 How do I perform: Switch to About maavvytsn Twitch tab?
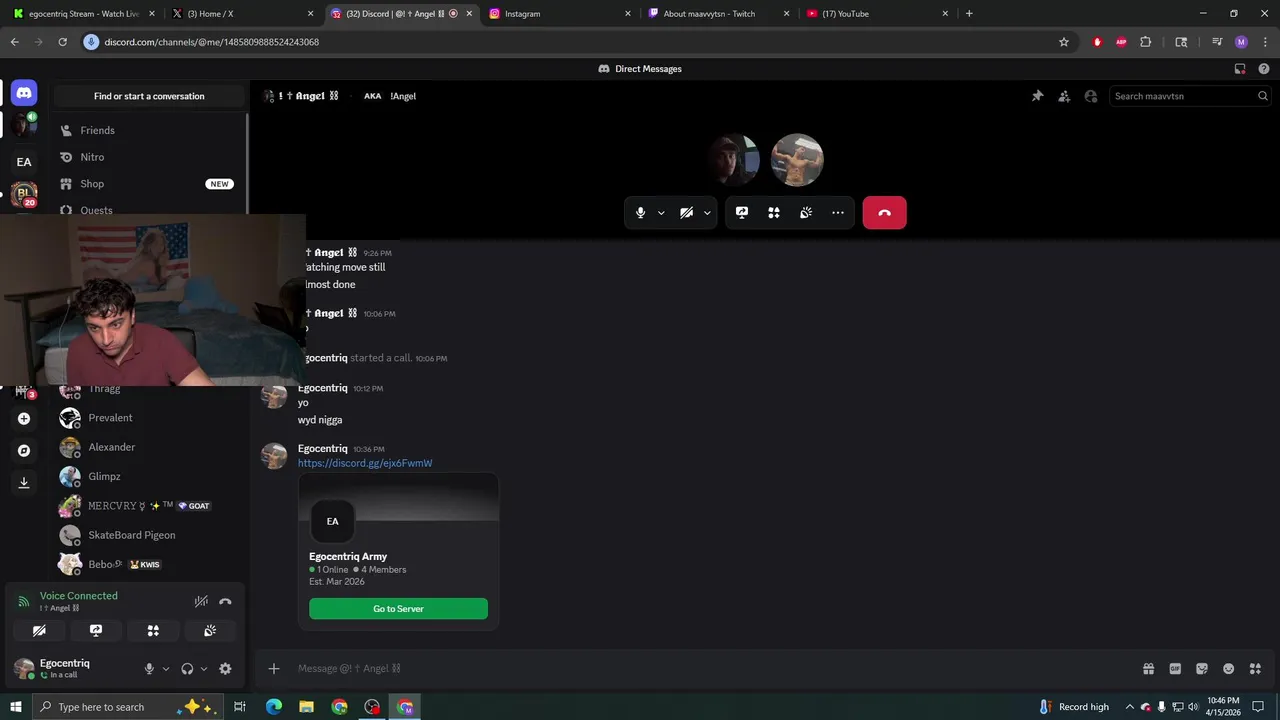(719, 14)
